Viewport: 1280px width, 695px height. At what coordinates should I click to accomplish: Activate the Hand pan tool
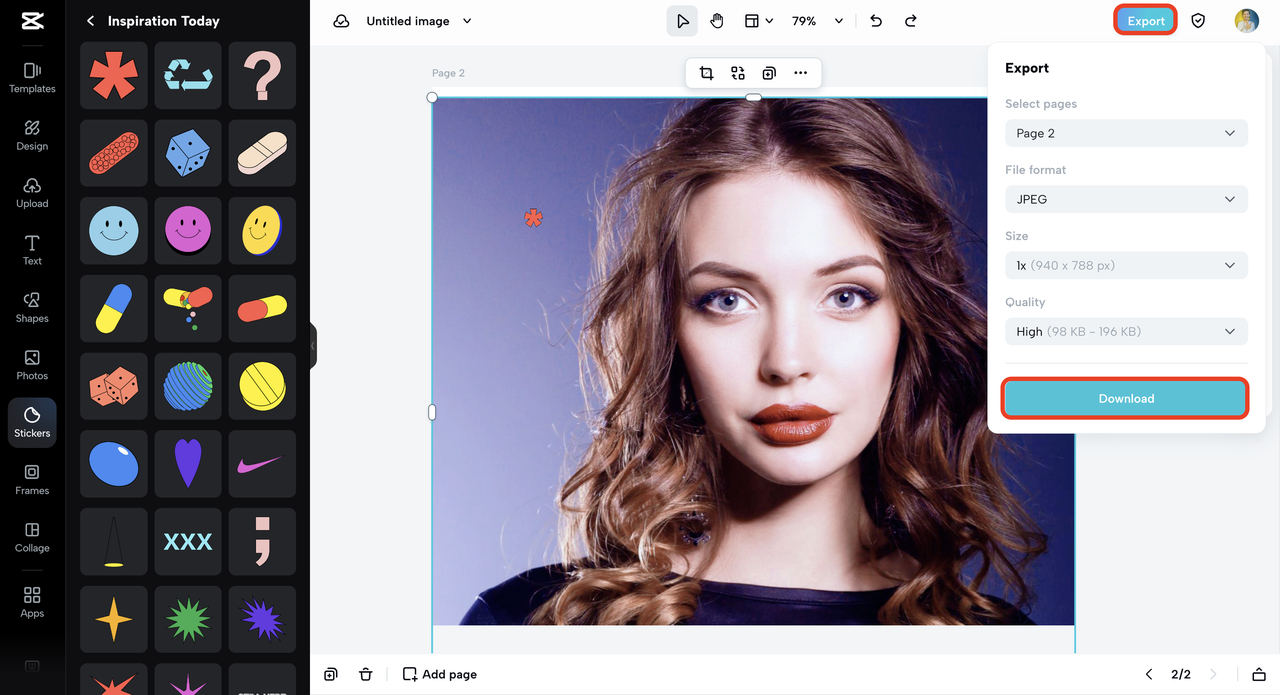(717, 21)
